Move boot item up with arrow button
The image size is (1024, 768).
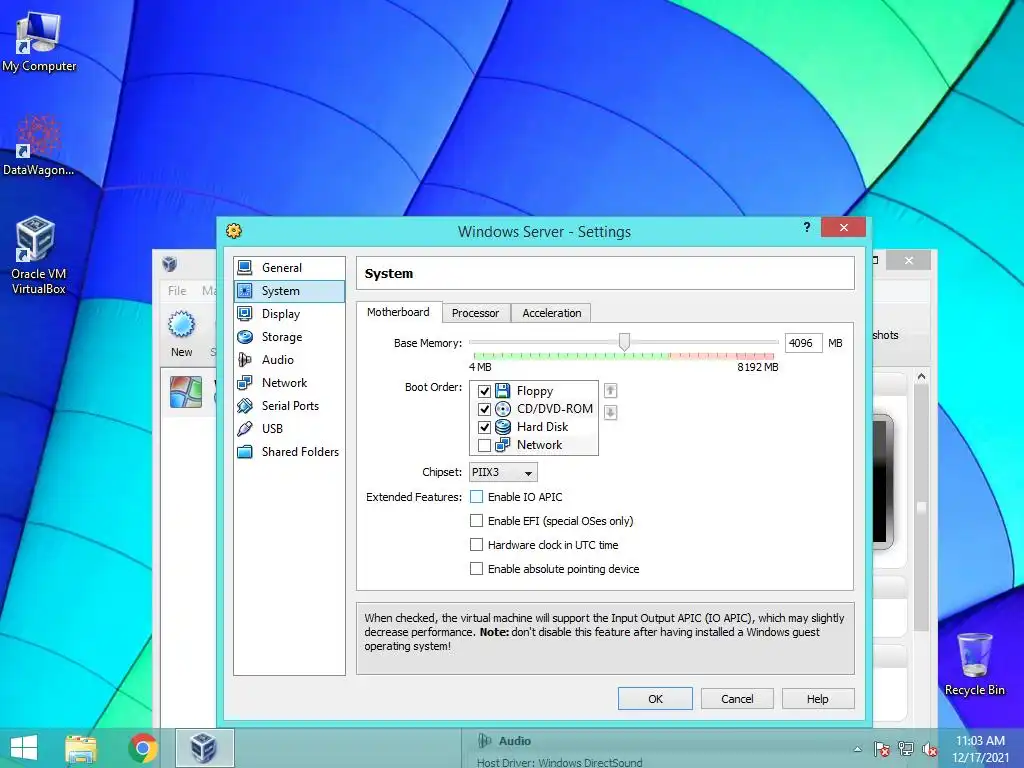point(610,391)
